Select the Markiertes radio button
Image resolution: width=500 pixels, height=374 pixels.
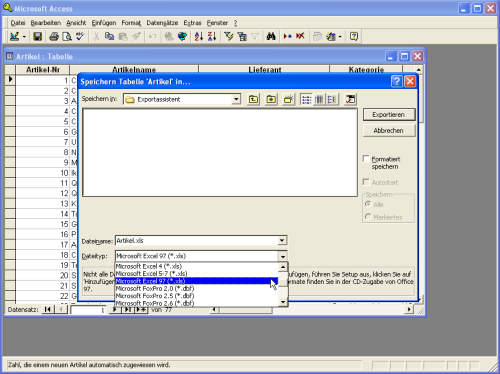tap(368, 217)
